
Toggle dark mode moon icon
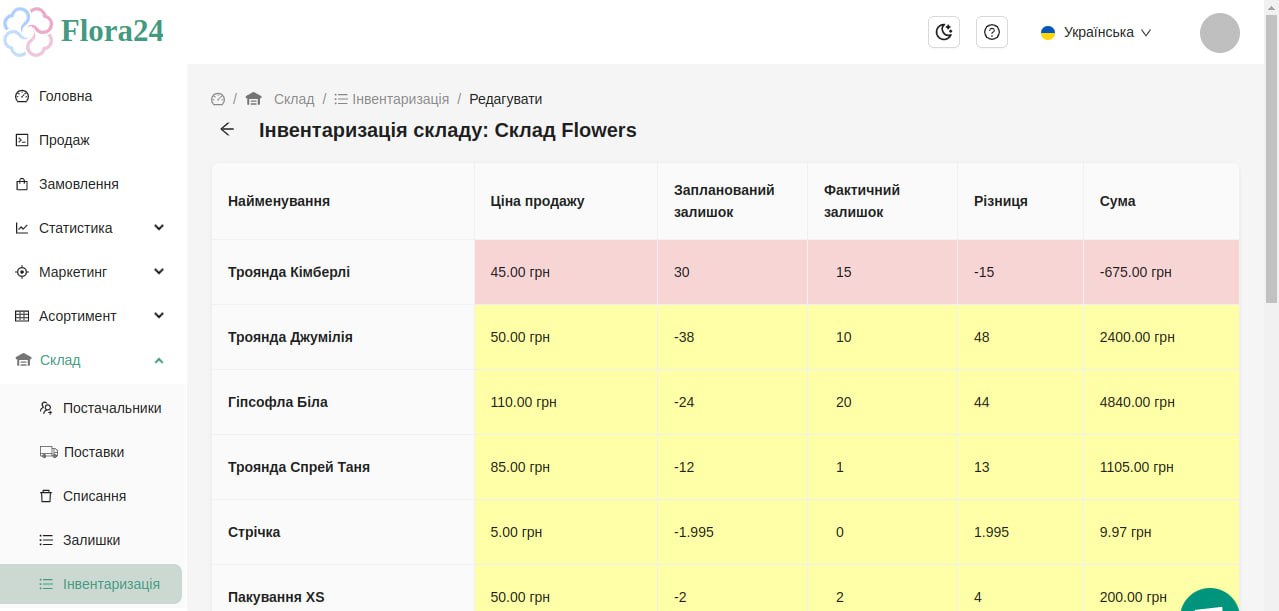pos(944,32)
